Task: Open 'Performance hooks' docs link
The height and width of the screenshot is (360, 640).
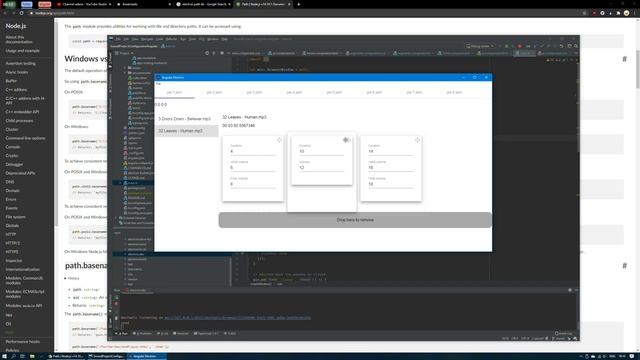Action: (x=22, y=341)
